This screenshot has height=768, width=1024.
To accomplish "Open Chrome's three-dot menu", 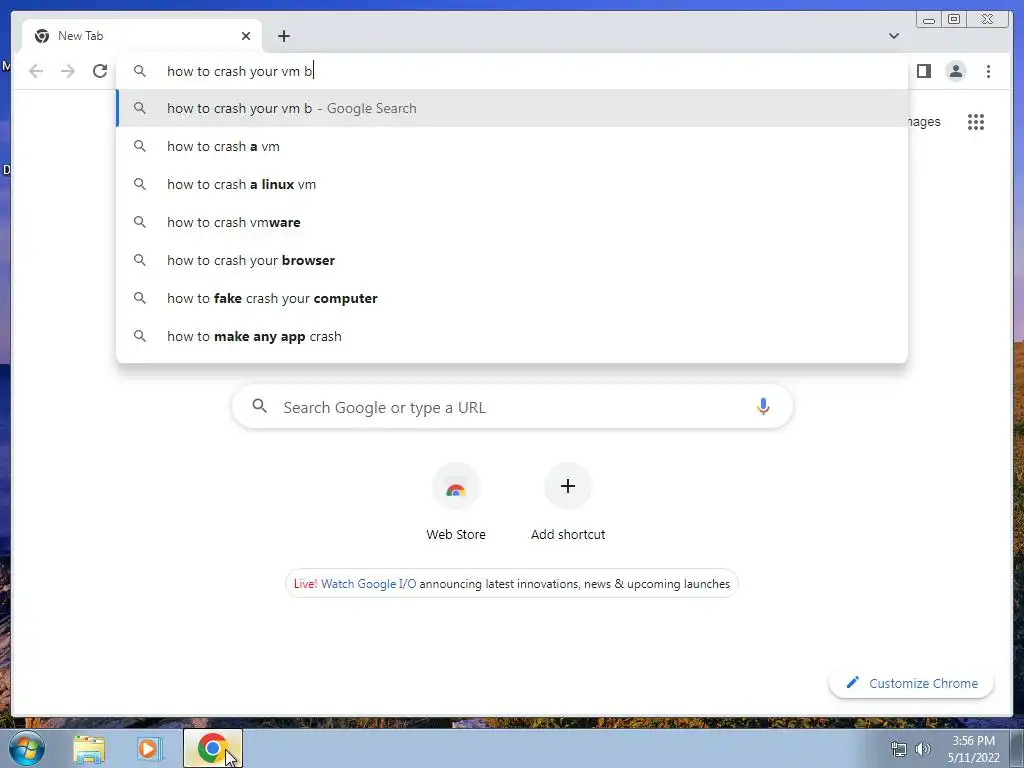I will point(988,71).
